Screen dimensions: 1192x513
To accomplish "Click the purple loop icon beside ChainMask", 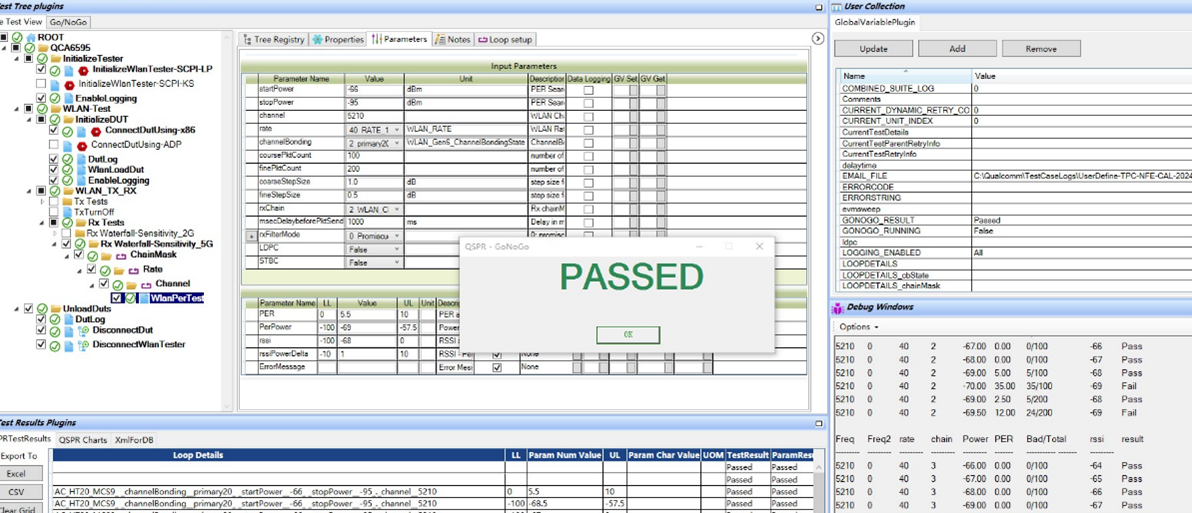I will [x=119, y=256].
